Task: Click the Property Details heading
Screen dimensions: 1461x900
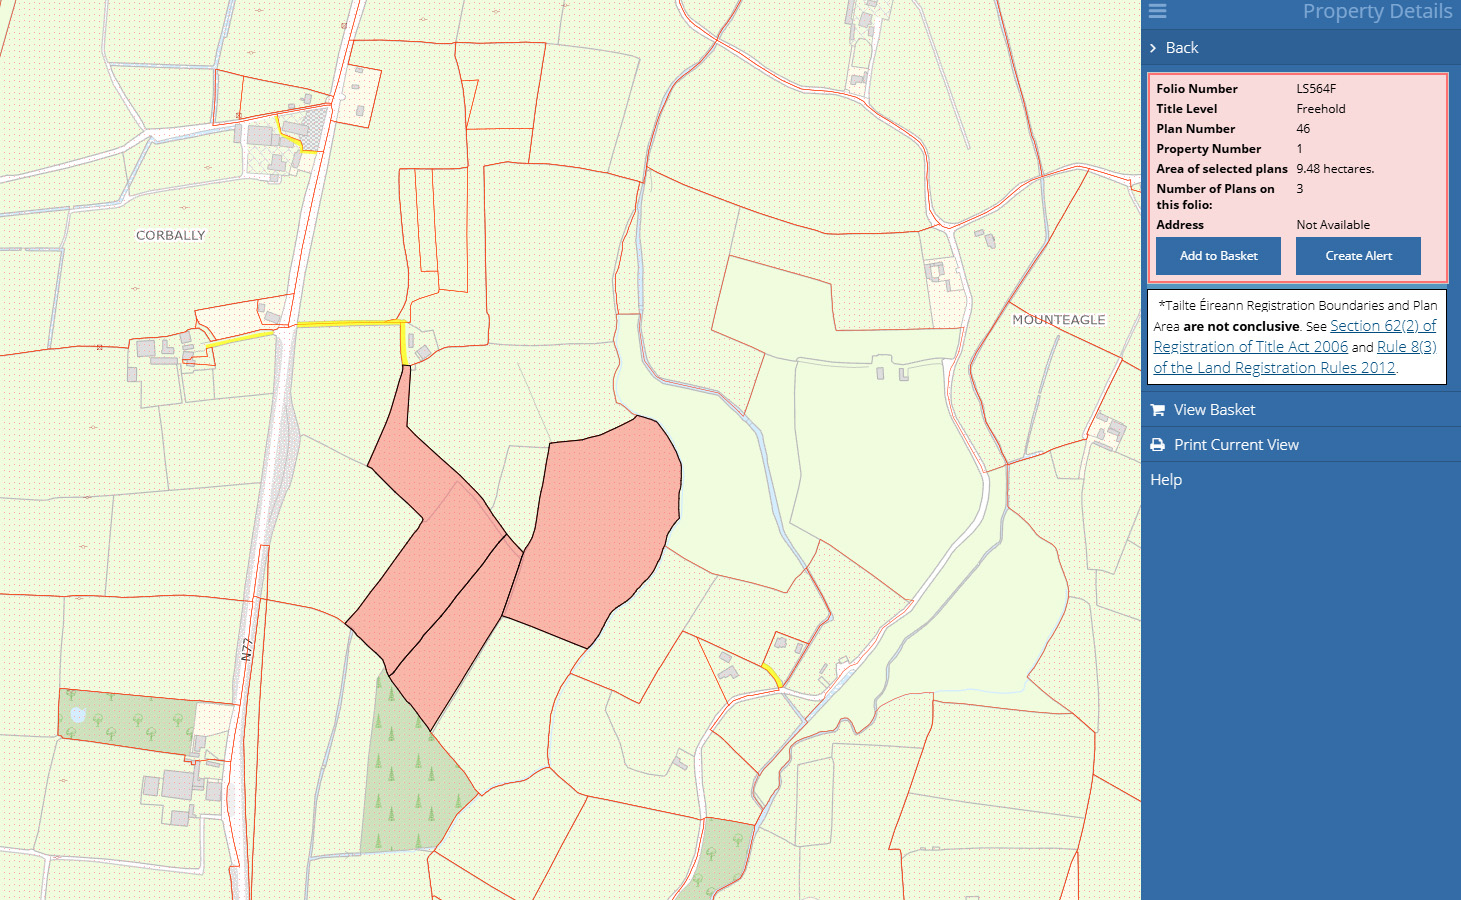Action: click(1377, 11)
